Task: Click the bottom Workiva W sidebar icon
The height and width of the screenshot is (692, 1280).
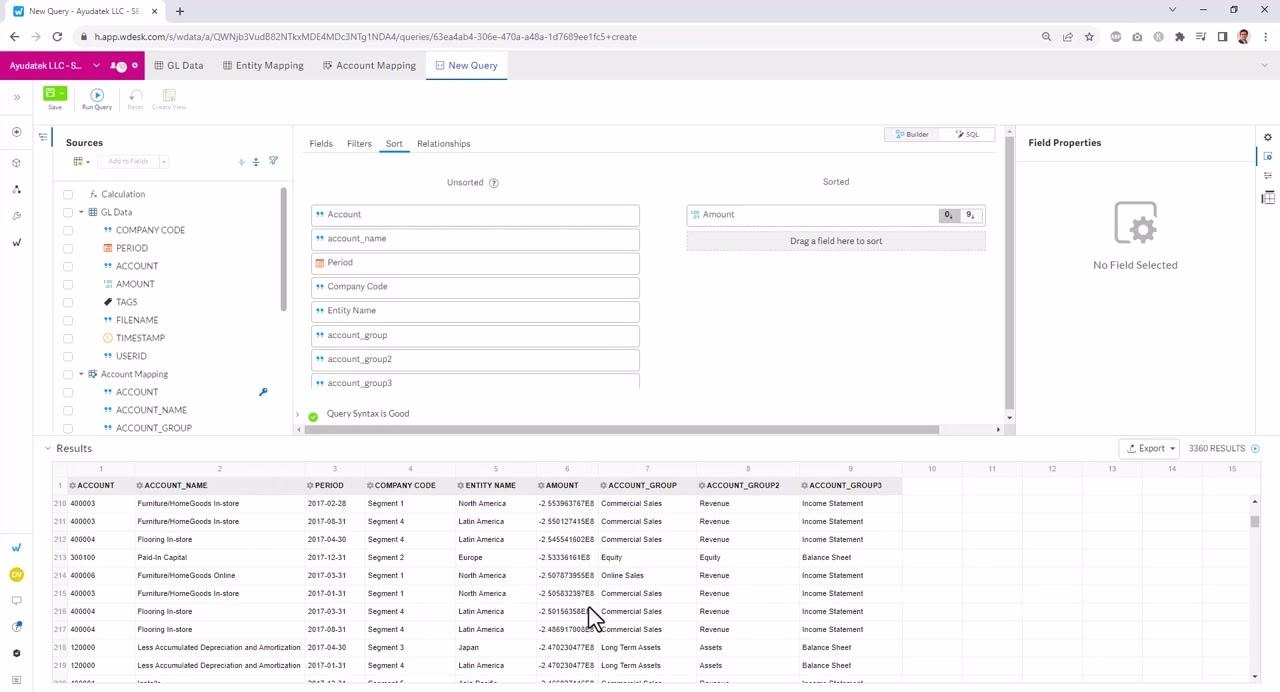Action: click(16, 548)
